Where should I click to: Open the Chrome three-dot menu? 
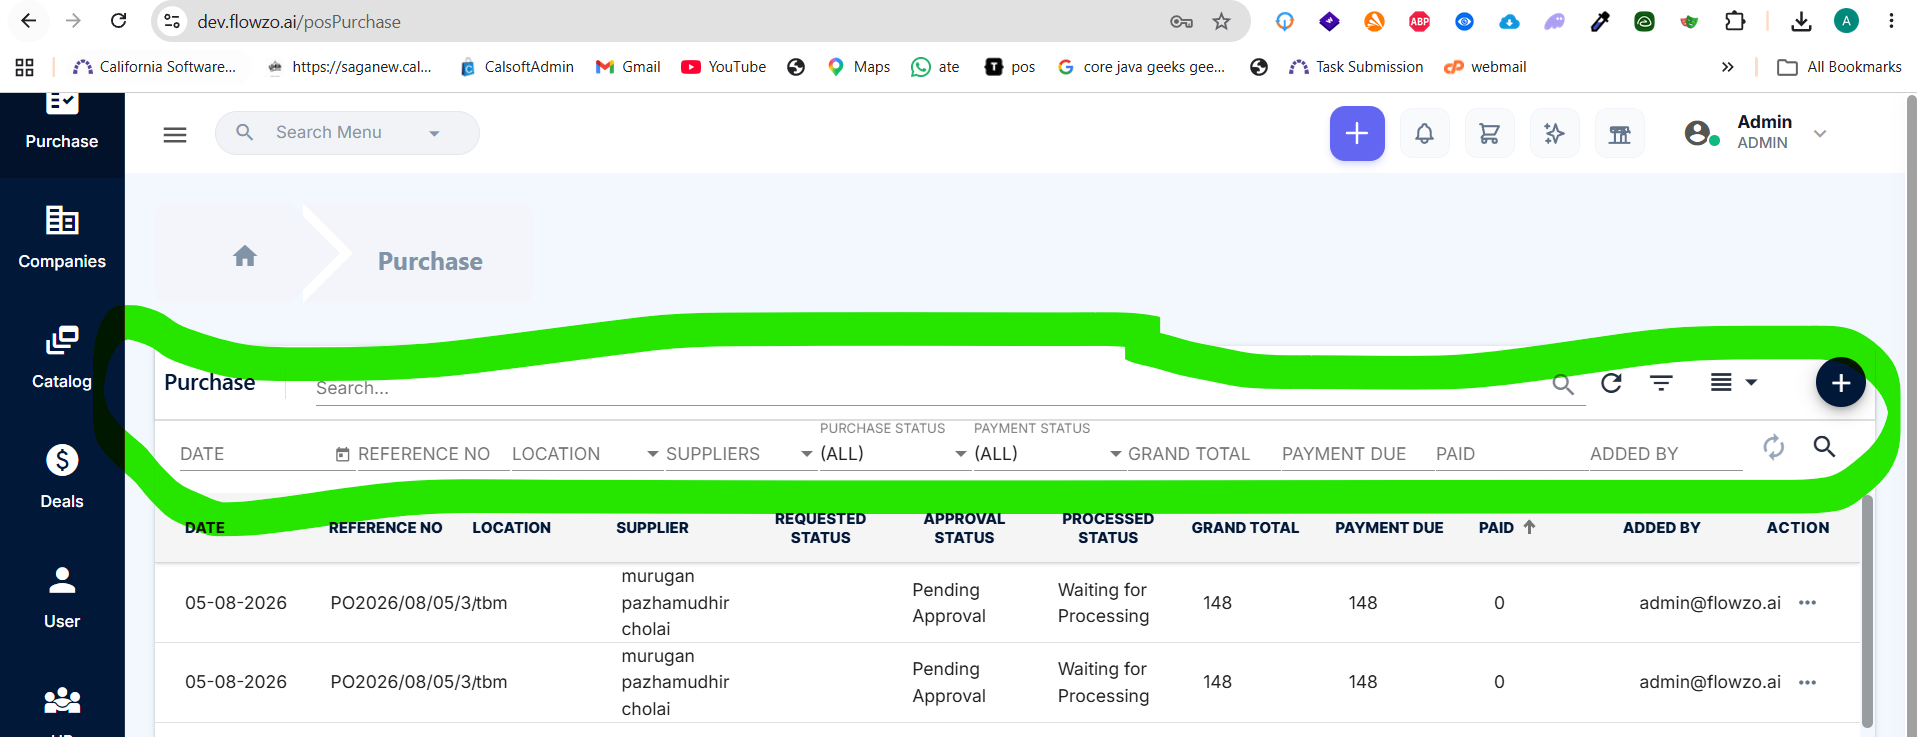pyautogui.click(x=1891, y=21)
